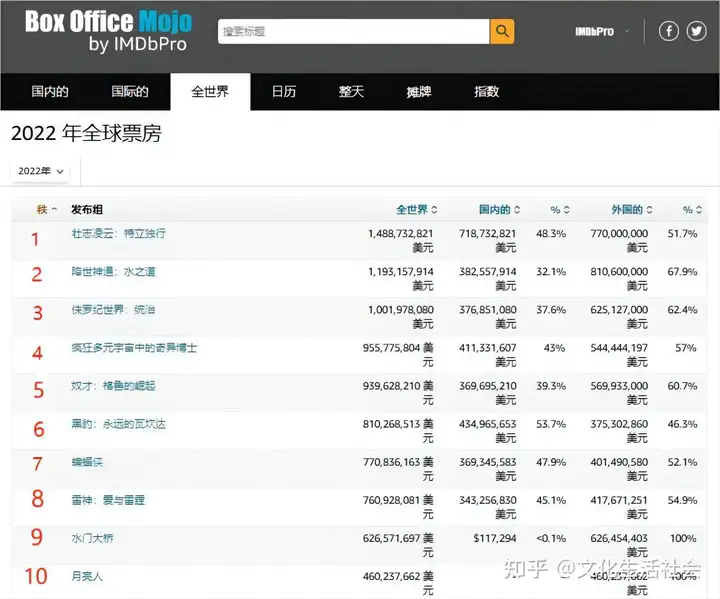Open the 黑豹：永远的瓦坎达 link

118,424
